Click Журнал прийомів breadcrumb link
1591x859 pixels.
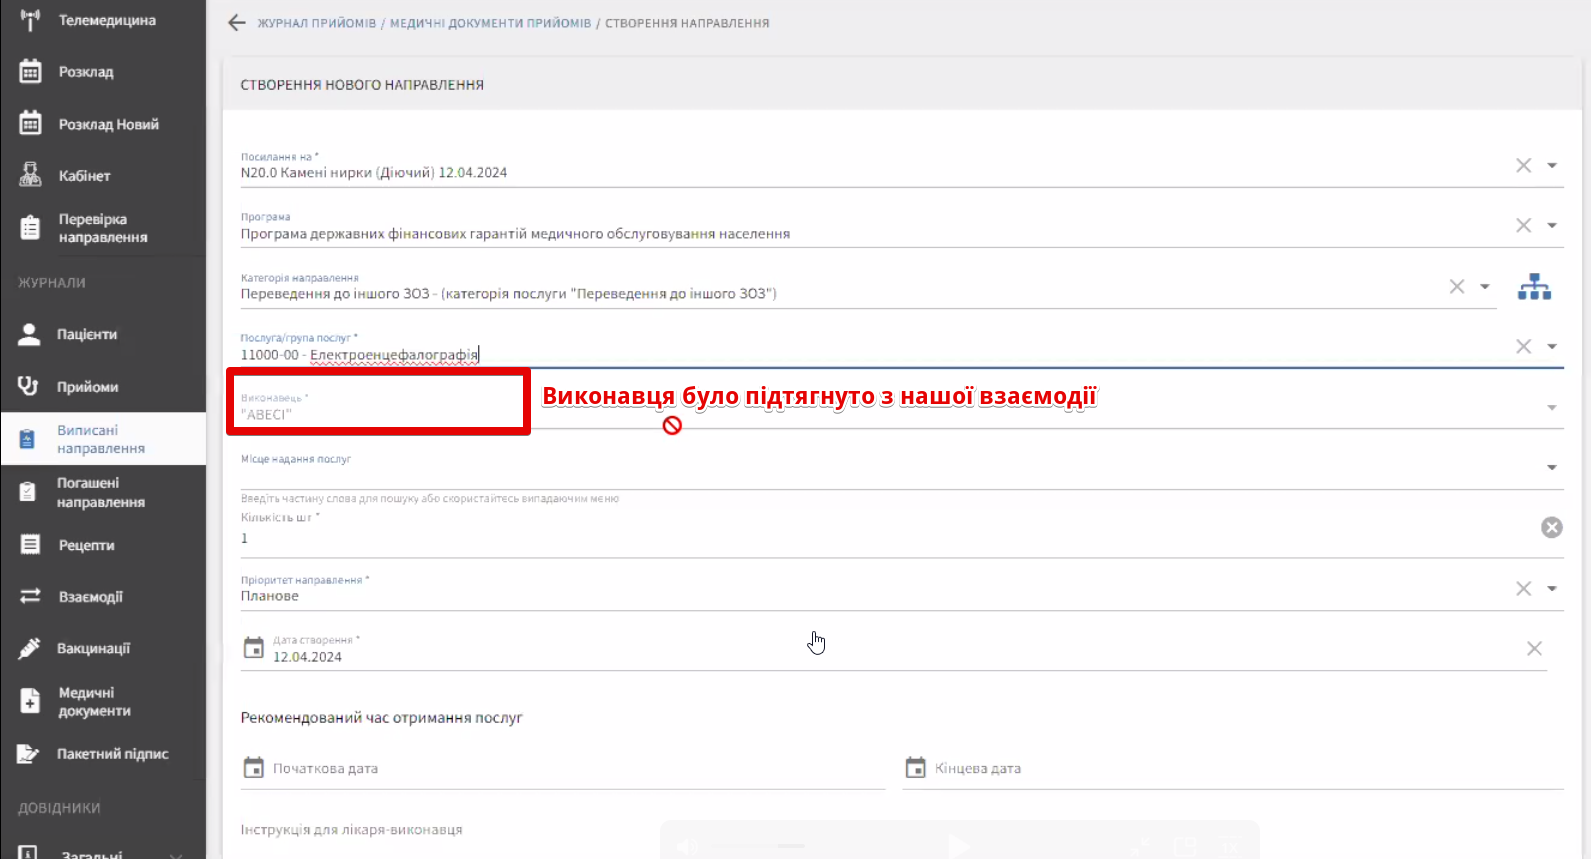(x=316, y=23)
